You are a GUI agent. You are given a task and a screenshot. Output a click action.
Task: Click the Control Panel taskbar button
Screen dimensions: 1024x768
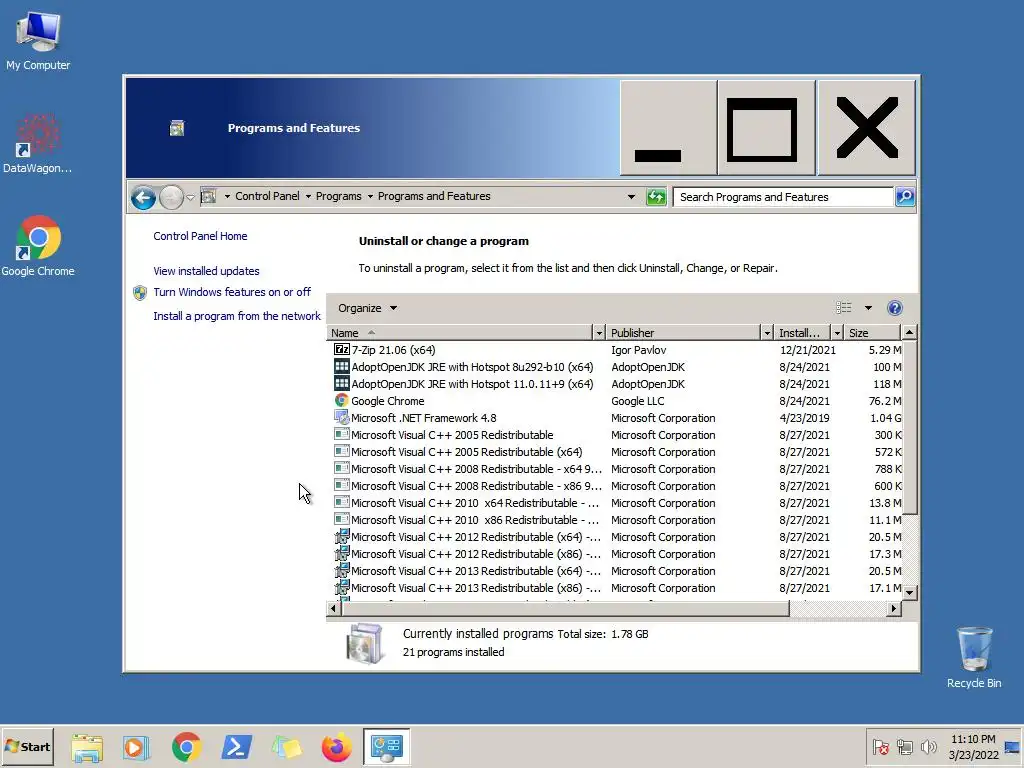(x=387, y=746)
